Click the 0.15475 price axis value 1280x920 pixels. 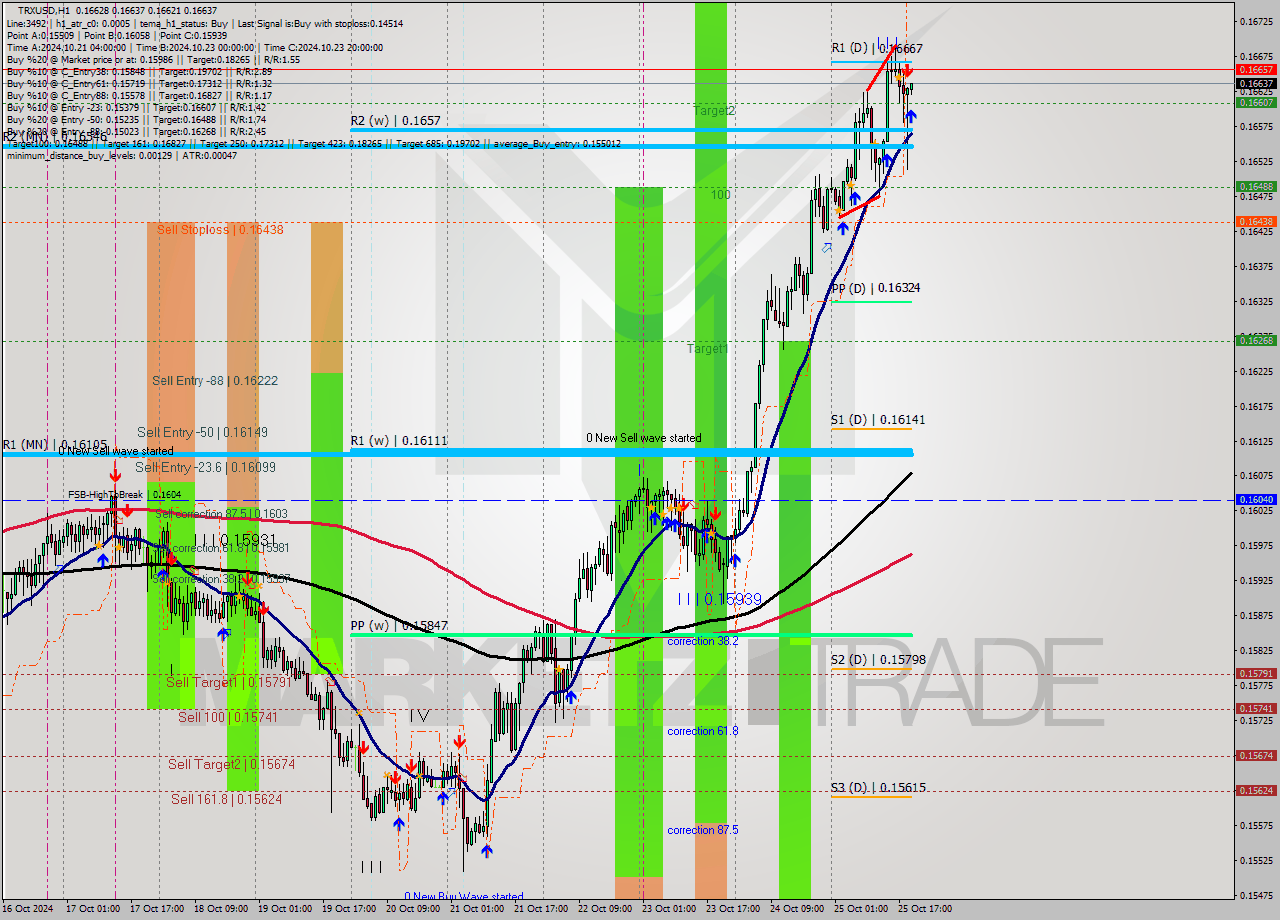(x=1256, y=895)
